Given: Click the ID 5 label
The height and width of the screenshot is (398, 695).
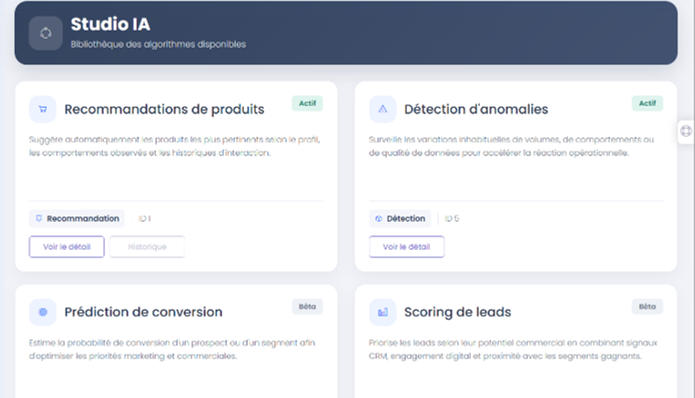Looking at the screenshot, I should 452,219.
